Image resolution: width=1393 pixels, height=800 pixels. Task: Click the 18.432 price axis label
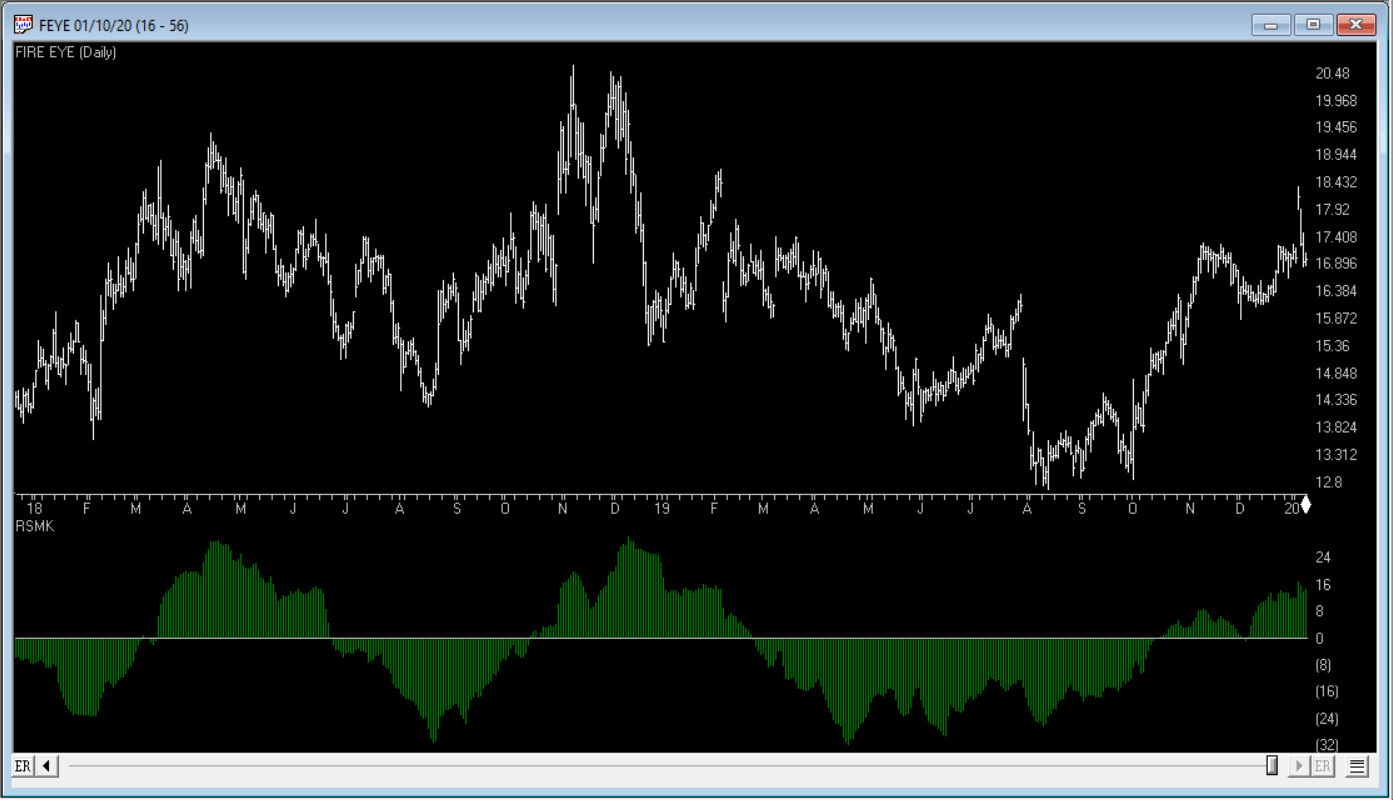[x=1337, y=182]
